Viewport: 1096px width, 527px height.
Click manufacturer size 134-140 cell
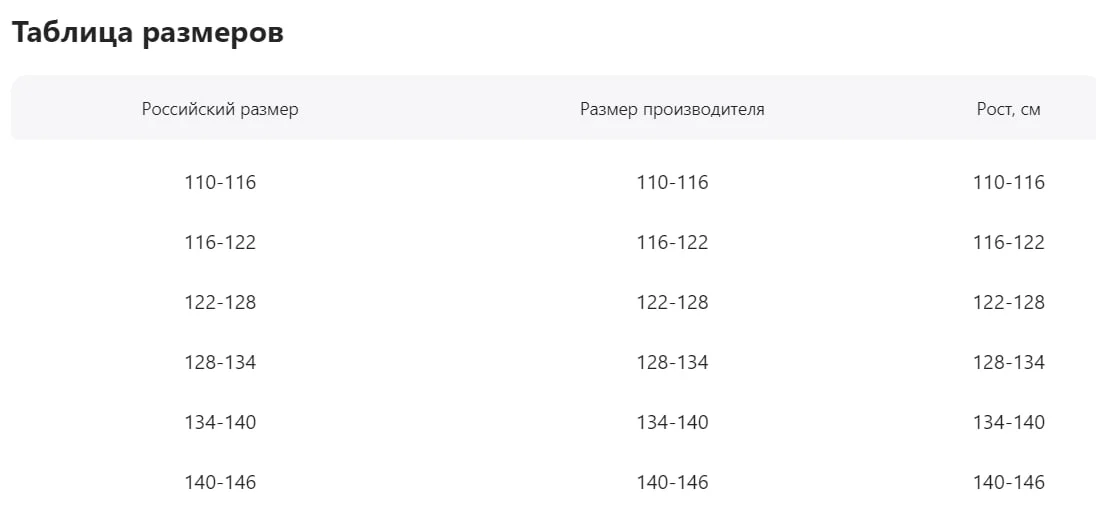coord(672,423)
